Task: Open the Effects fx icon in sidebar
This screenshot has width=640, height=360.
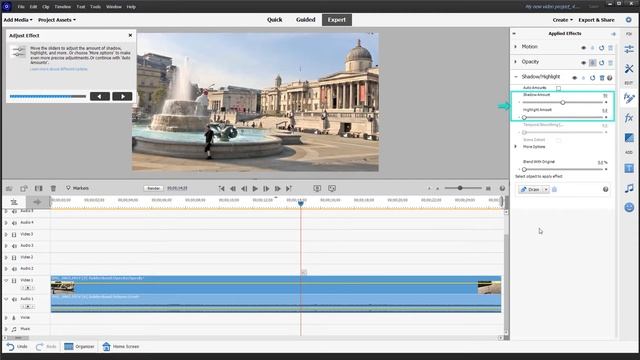Action: point(629,118)
